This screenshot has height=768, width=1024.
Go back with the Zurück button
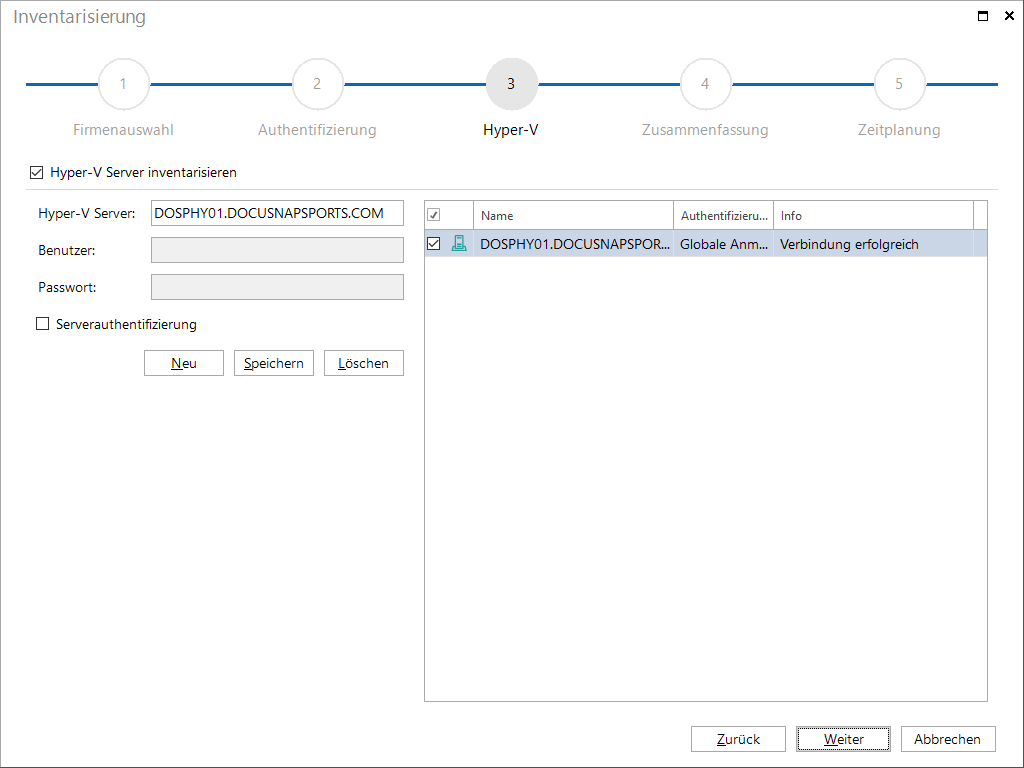pyautogui.click(x=738, y=739)
